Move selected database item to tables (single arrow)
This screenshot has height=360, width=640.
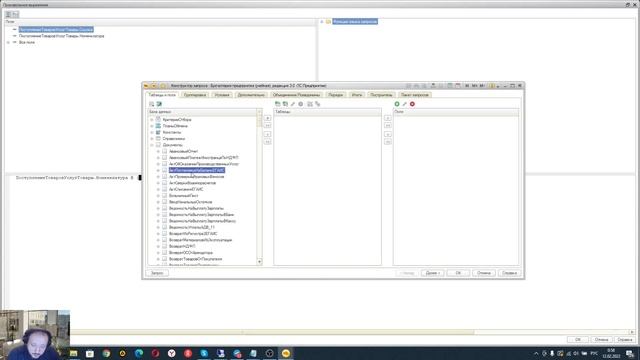267,118
